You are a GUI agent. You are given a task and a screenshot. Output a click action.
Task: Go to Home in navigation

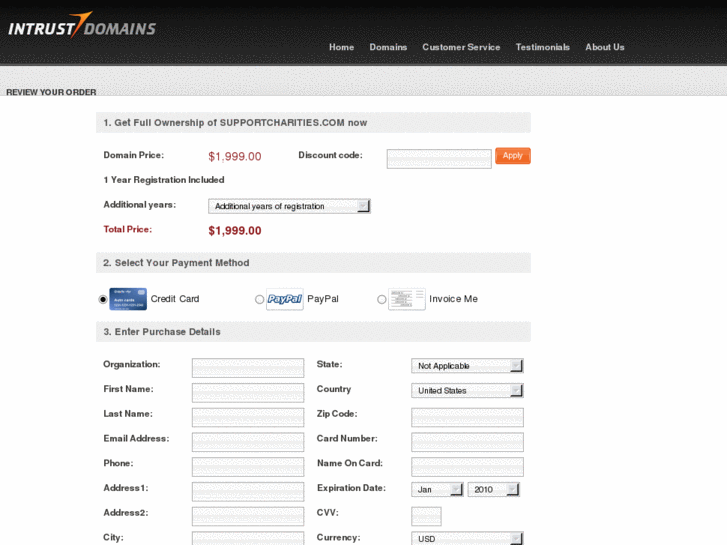coord(342,47)
